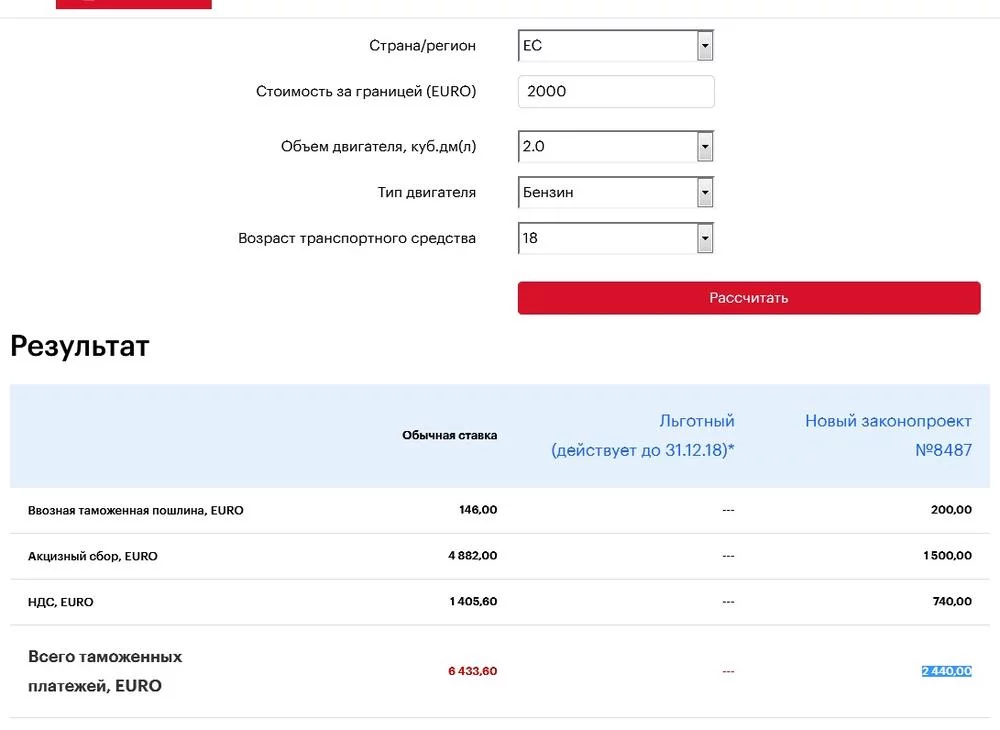
Task: Open the Страна/регион dropdown
Action: [x=615, y=46]
